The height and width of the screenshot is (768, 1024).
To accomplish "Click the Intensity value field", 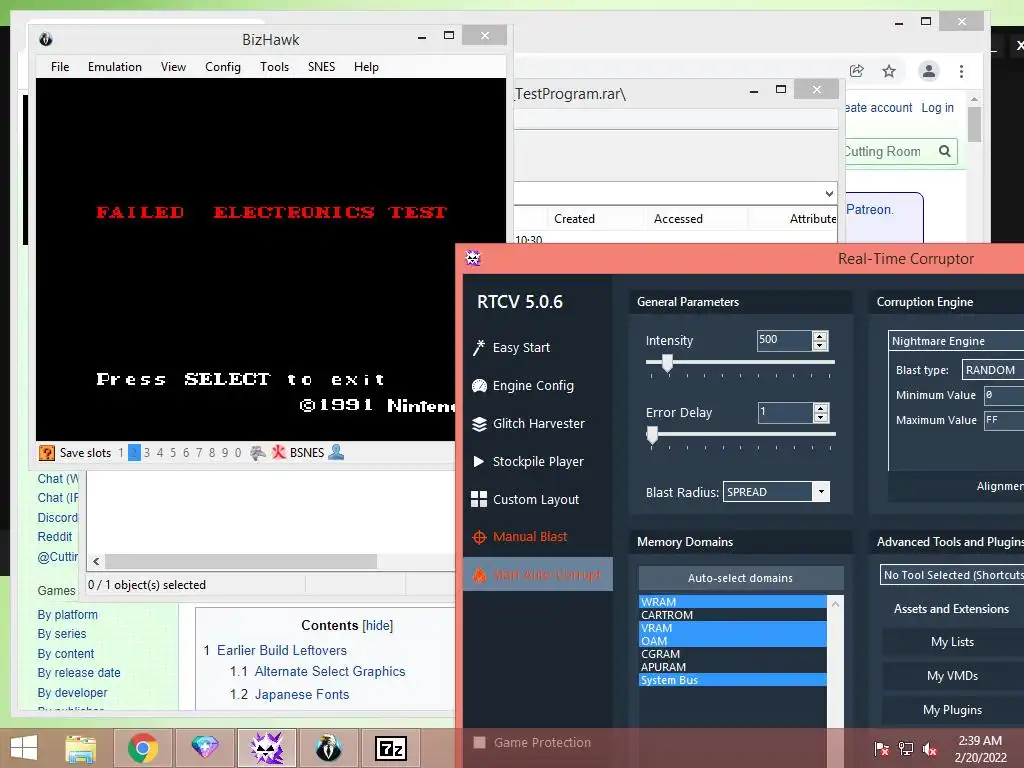I will (x=784, y=340).
